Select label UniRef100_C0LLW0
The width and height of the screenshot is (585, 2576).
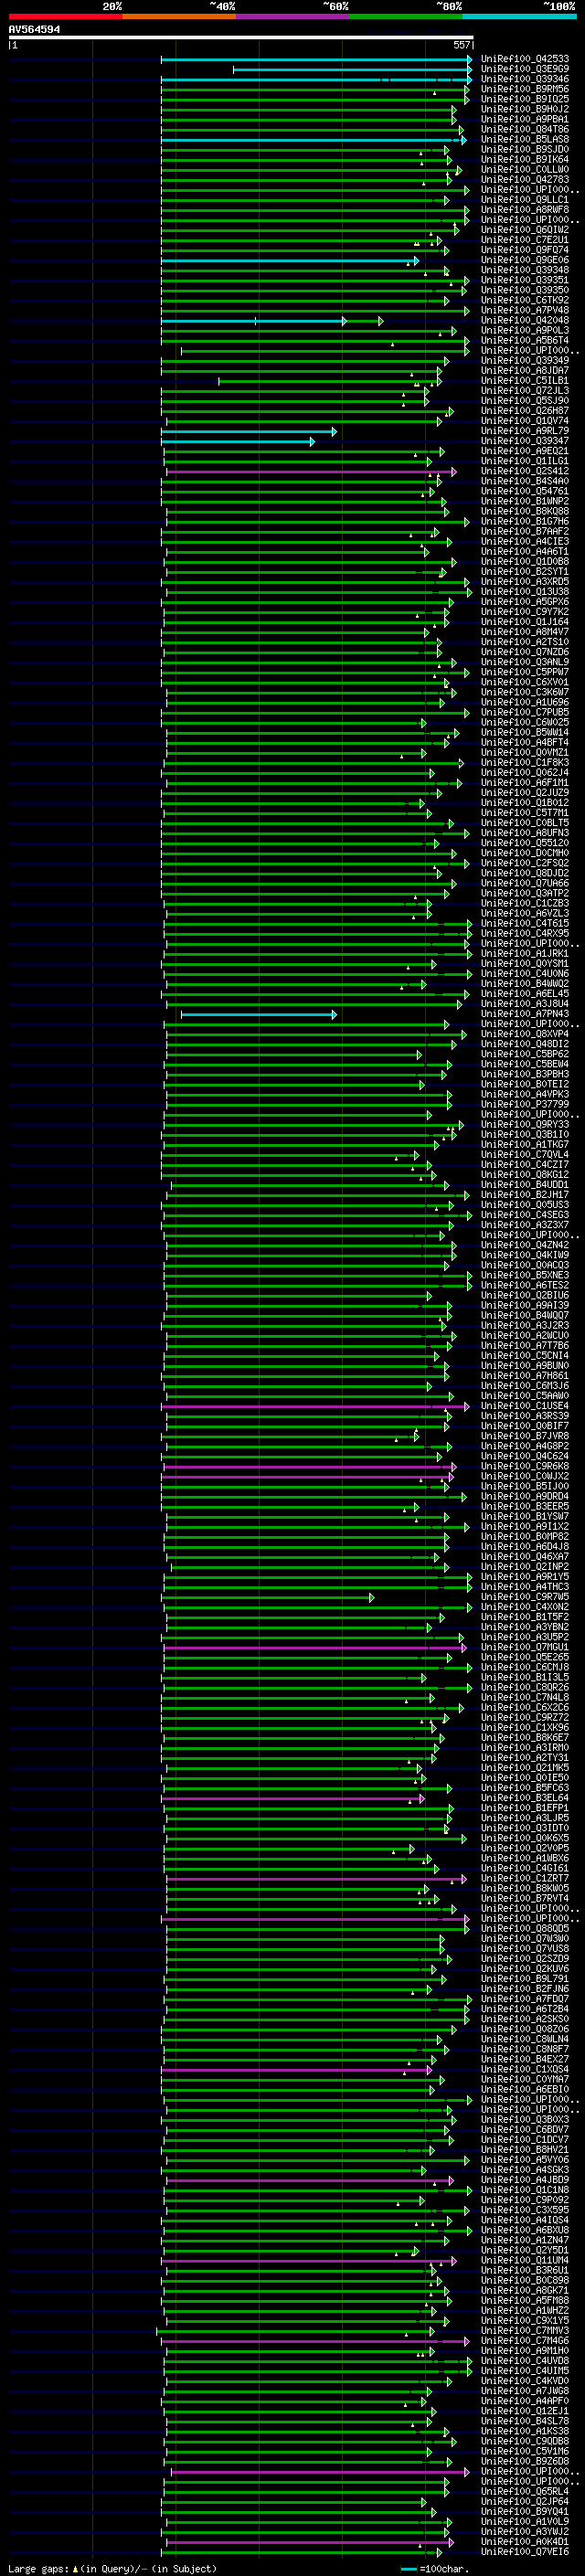[525, 169]
